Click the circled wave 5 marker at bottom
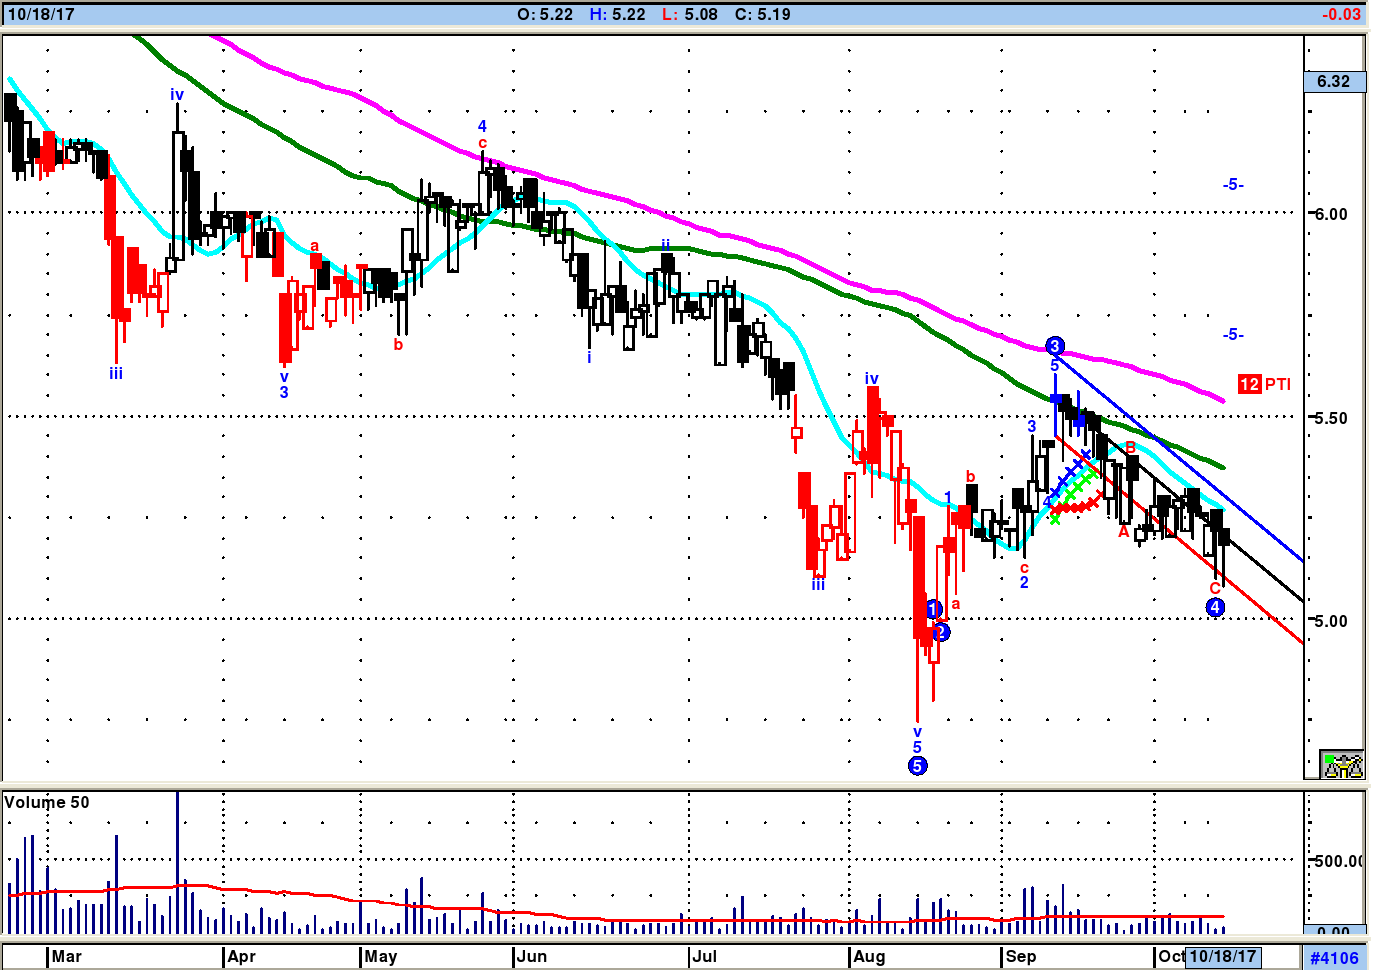Image resolution: width=1400 pixels, height=970 pixels. pyautogui.click(x=917, y=766)
